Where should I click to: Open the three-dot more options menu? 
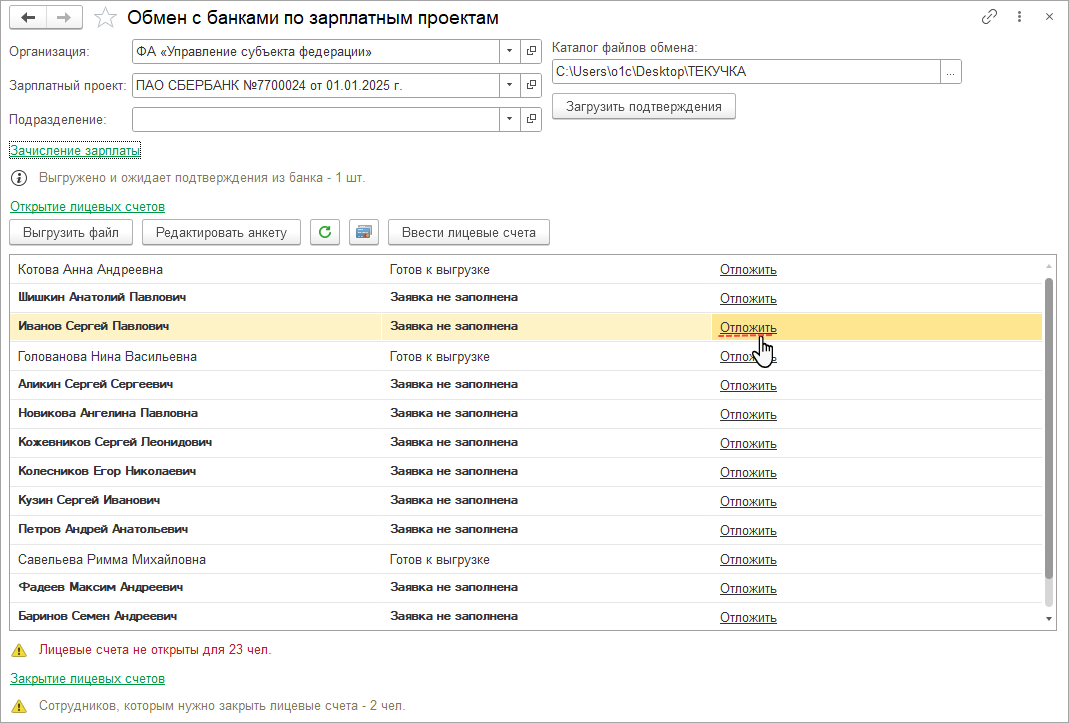[x=1019, y=18]
